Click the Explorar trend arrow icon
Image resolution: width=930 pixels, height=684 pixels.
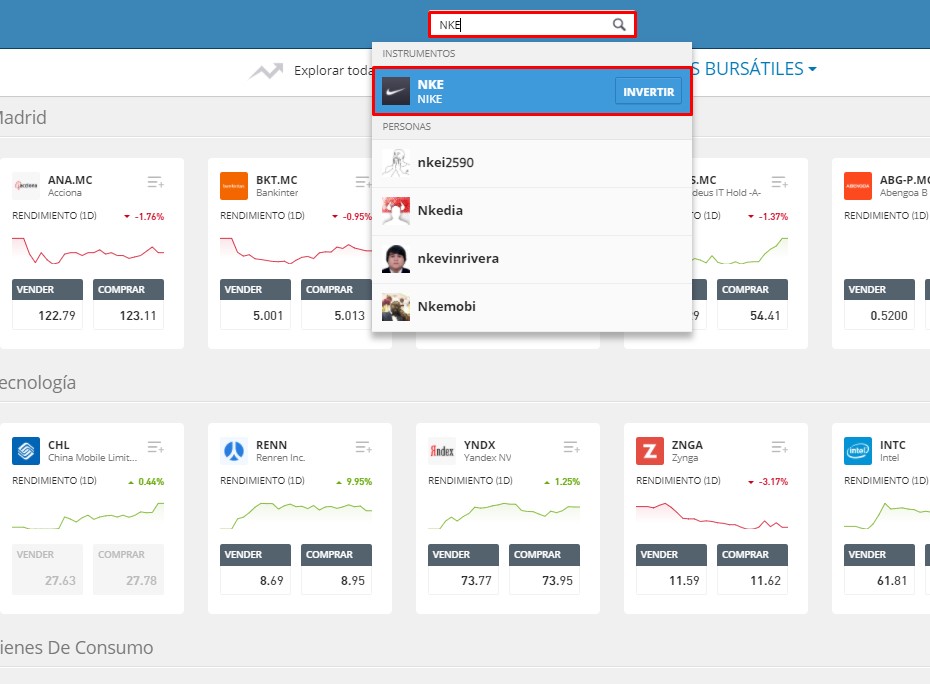[x=266, y=71]
